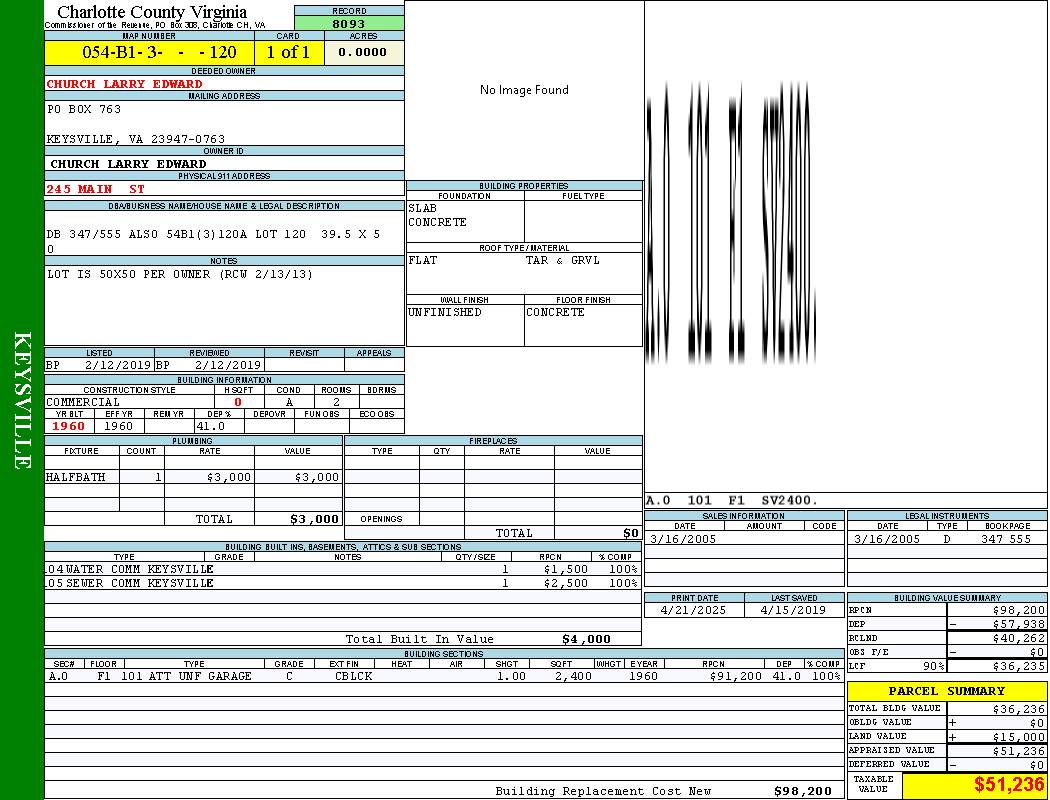
Task: Click the book page 347 555 entry
Action: tap(1005, 539)
